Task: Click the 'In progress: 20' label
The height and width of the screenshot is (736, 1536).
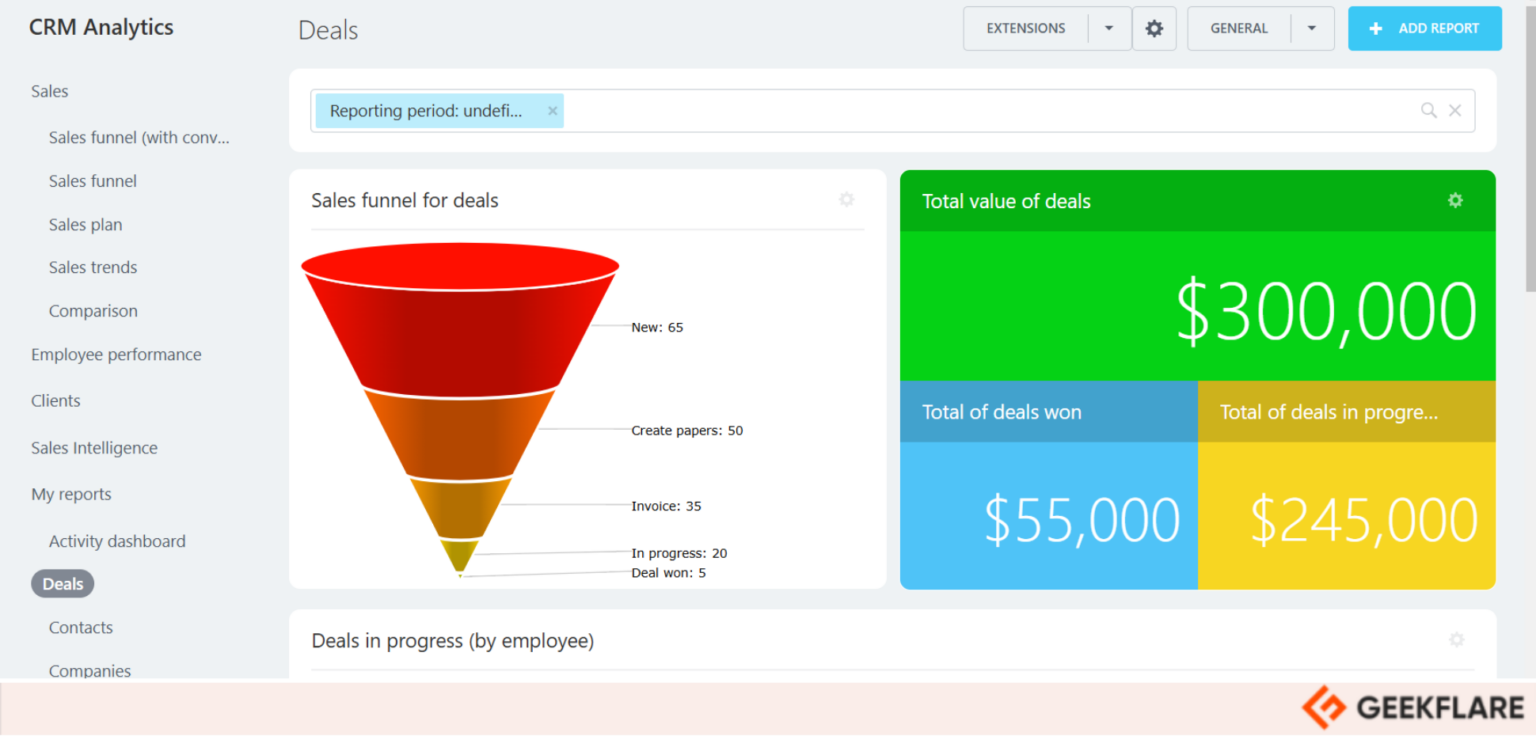Action: [x=679, y=553]
